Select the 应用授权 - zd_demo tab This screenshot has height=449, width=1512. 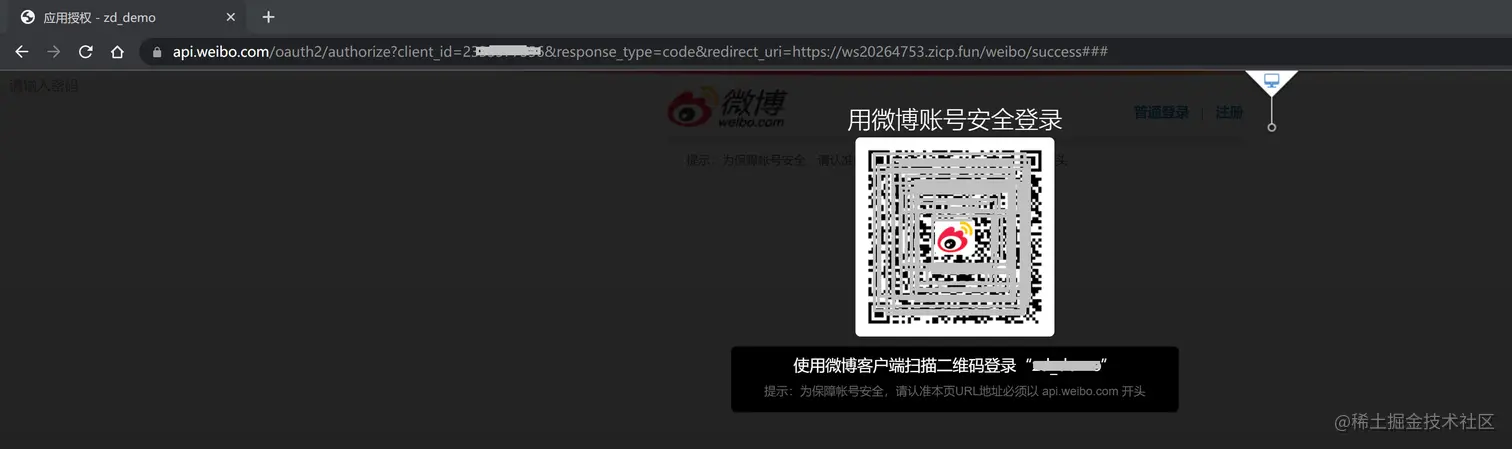point(126,17)
